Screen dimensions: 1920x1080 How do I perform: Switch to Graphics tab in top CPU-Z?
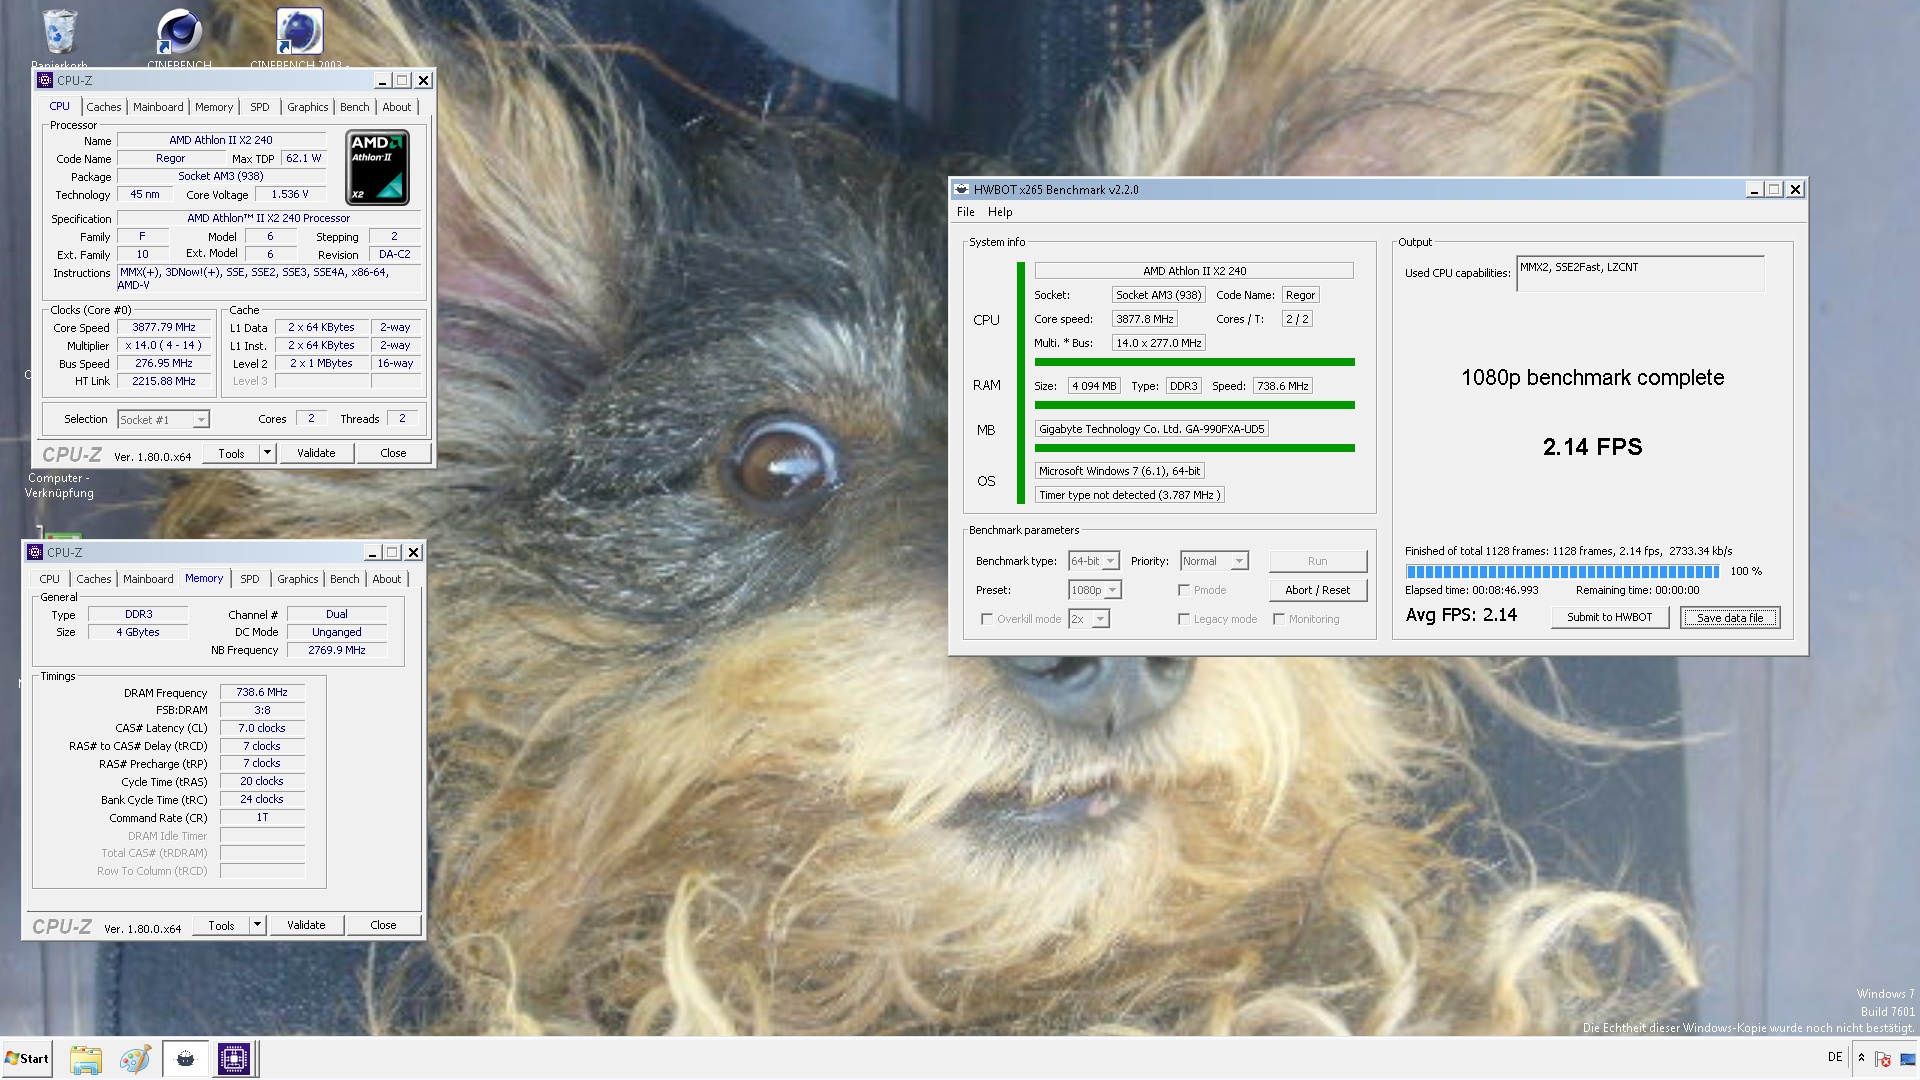(x=307, y=107)
